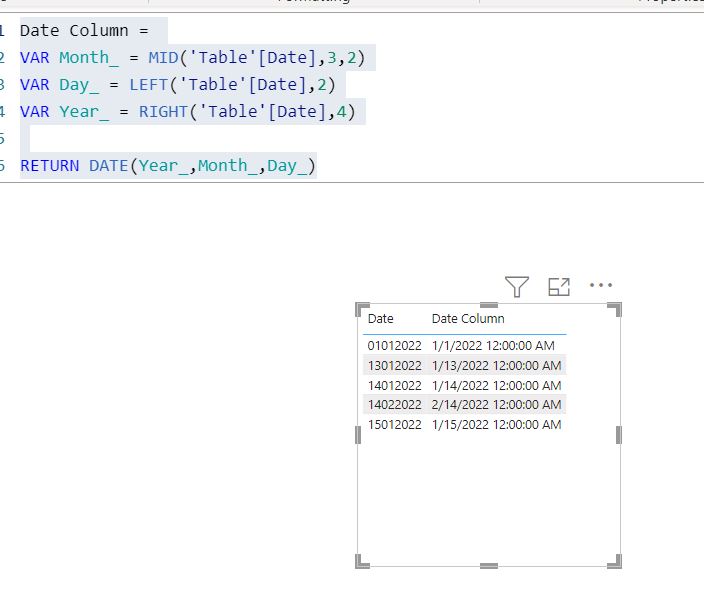This screenshot has height=602, width=704.
Task: Select table cell 14022022
Action: (x=394, y=404)
